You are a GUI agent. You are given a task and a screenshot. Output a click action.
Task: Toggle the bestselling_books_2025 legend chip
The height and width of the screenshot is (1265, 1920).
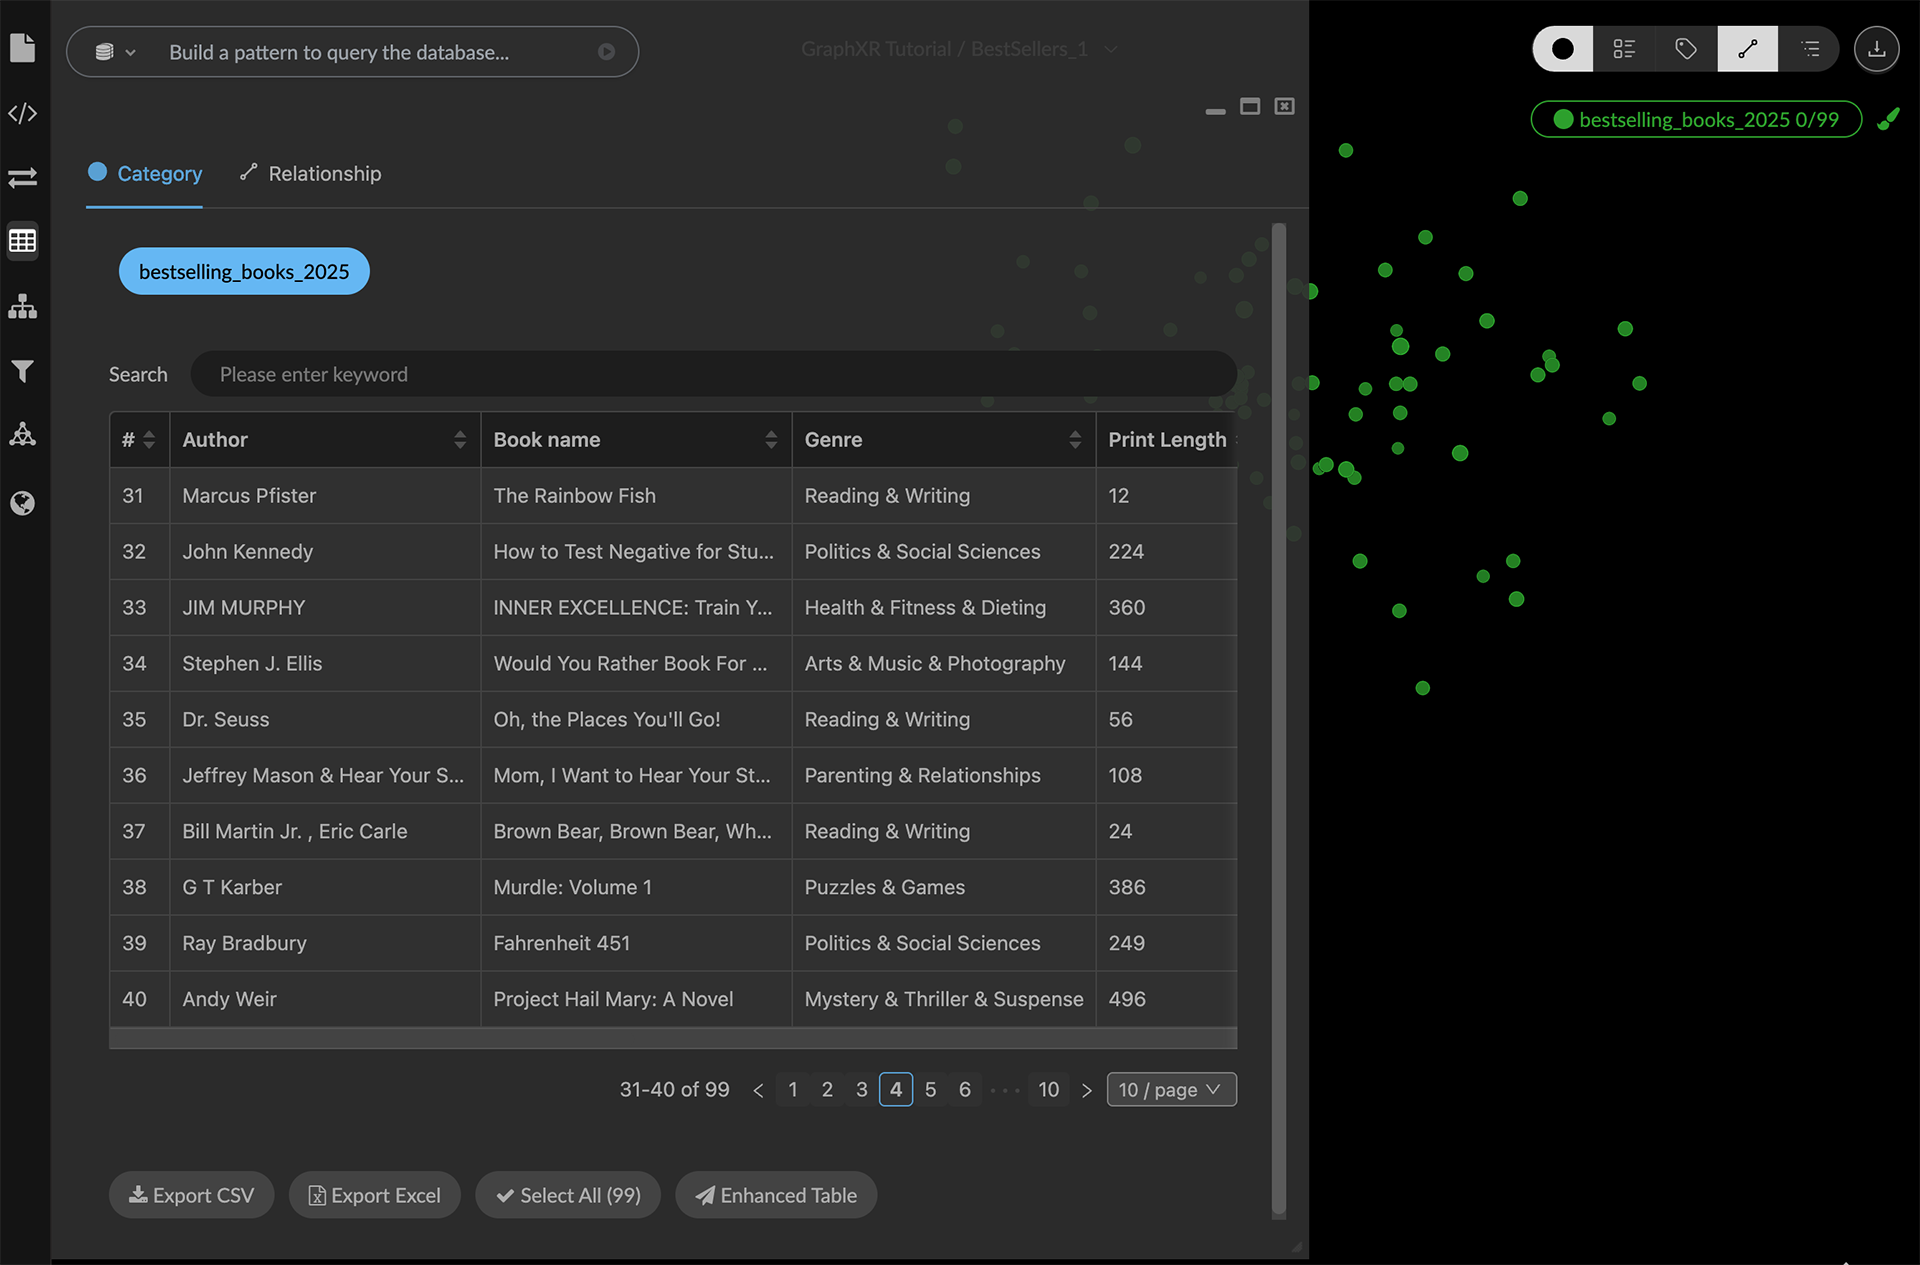1696,120
